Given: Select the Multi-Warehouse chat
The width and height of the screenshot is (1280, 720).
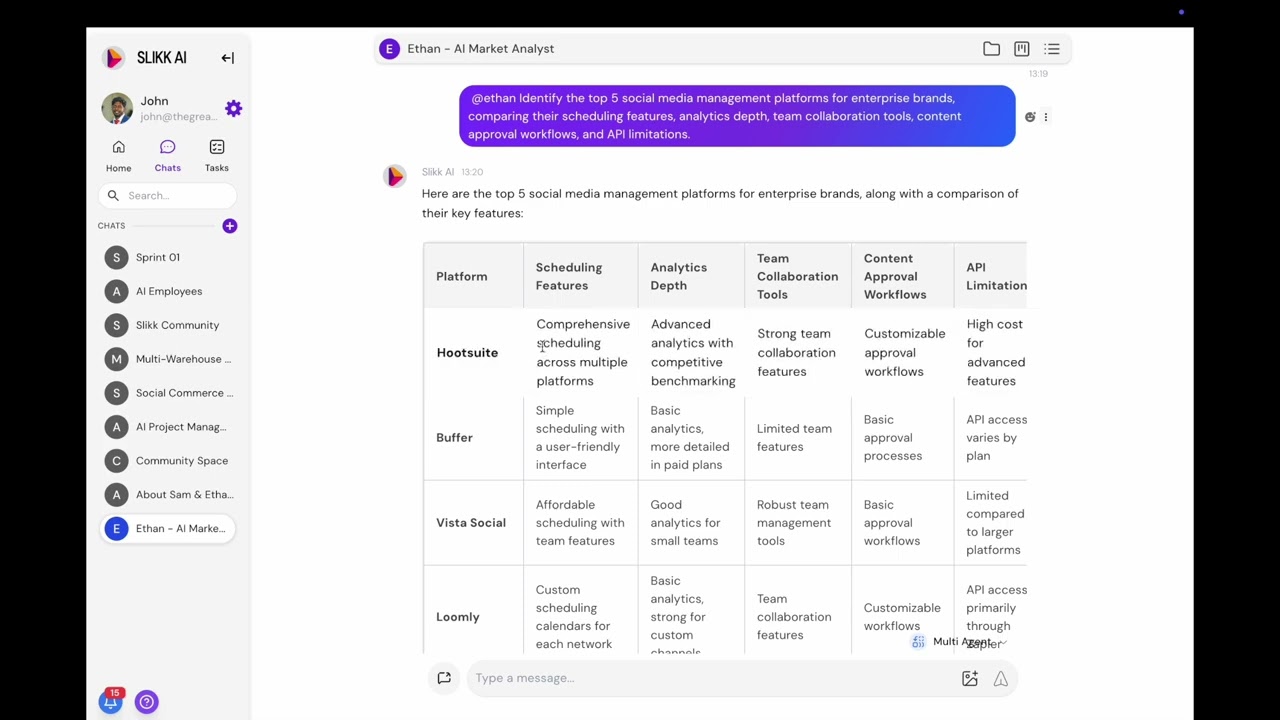Looking at the screenshot, I should pos(168,359).
